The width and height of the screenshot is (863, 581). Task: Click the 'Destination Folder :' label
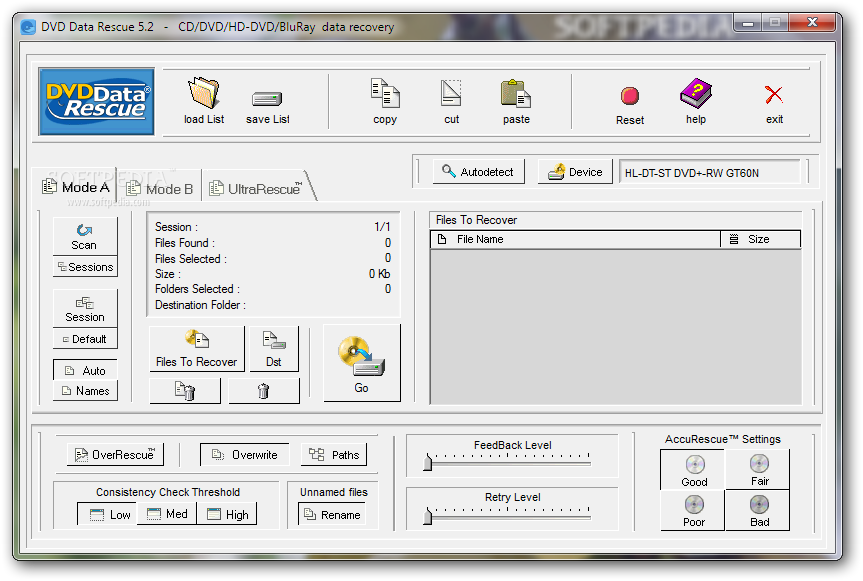200,305
